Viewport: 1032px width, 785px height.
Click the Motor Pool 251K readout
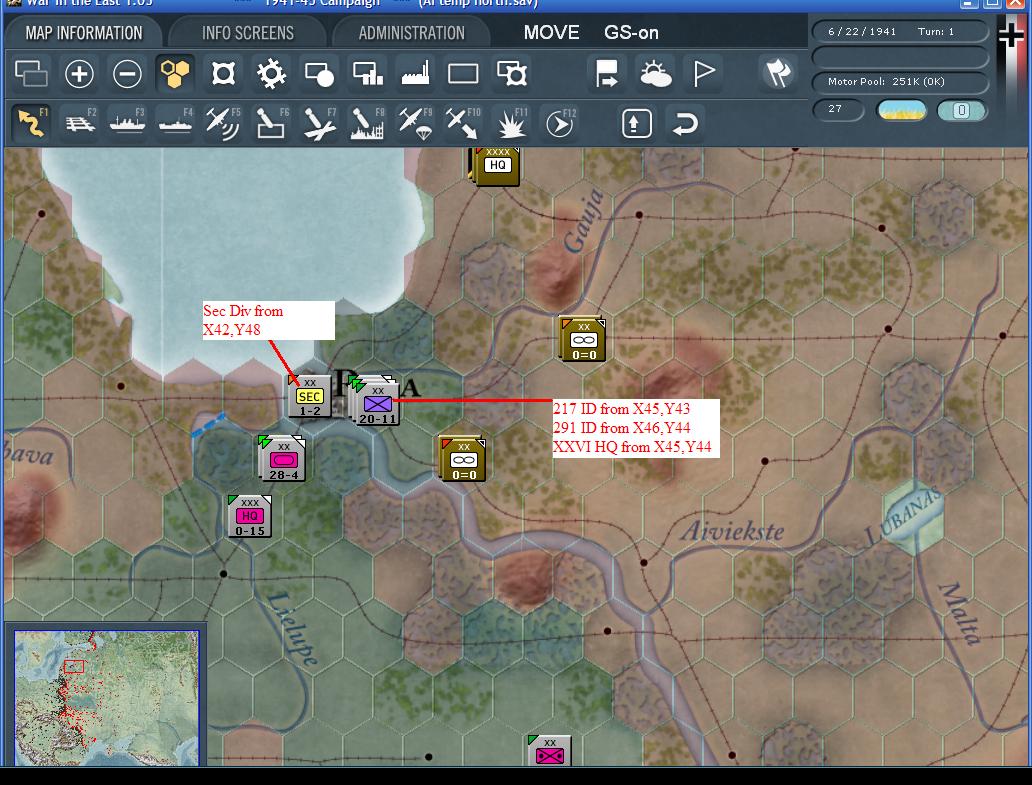coord(900,82)
